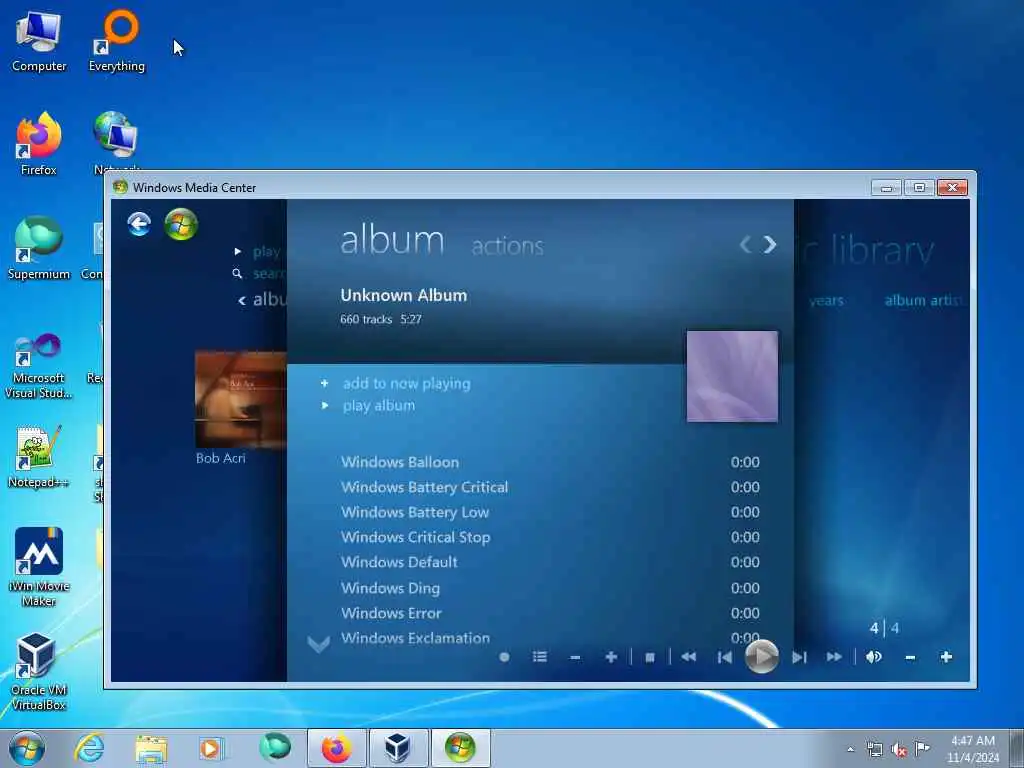Go back via the 'albu' chevron at left
The height and width of the screenshot is (768, 1024).
[x=242, y=300]
